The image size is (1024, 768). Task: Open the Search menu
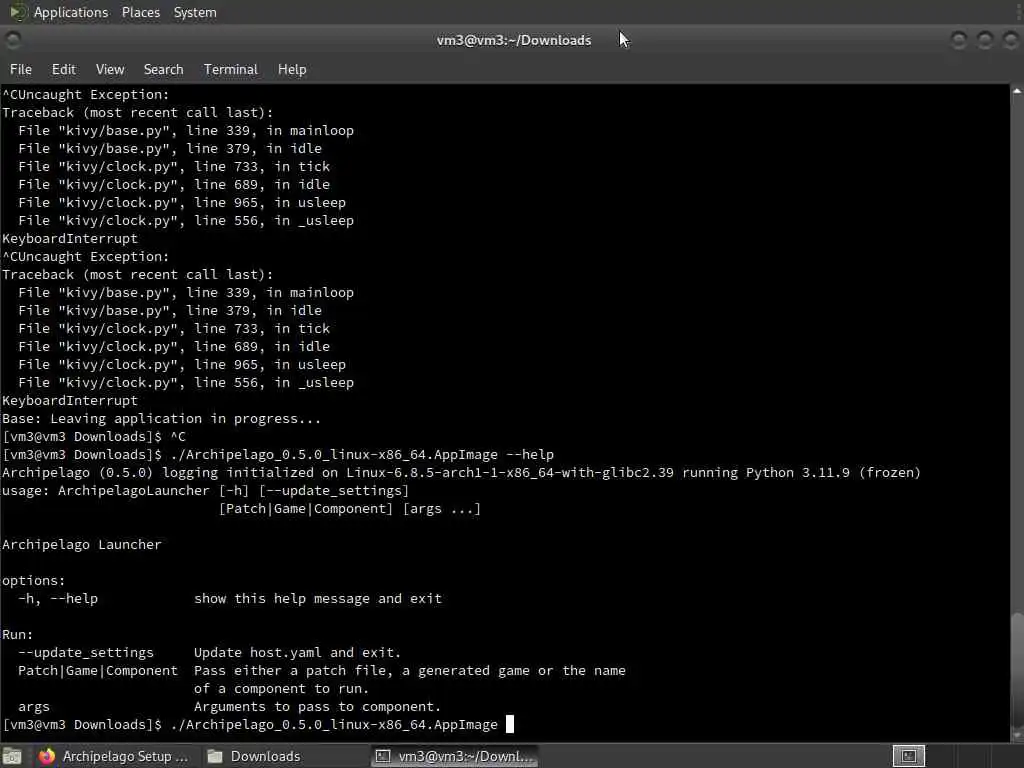click(x=163, y=69)
